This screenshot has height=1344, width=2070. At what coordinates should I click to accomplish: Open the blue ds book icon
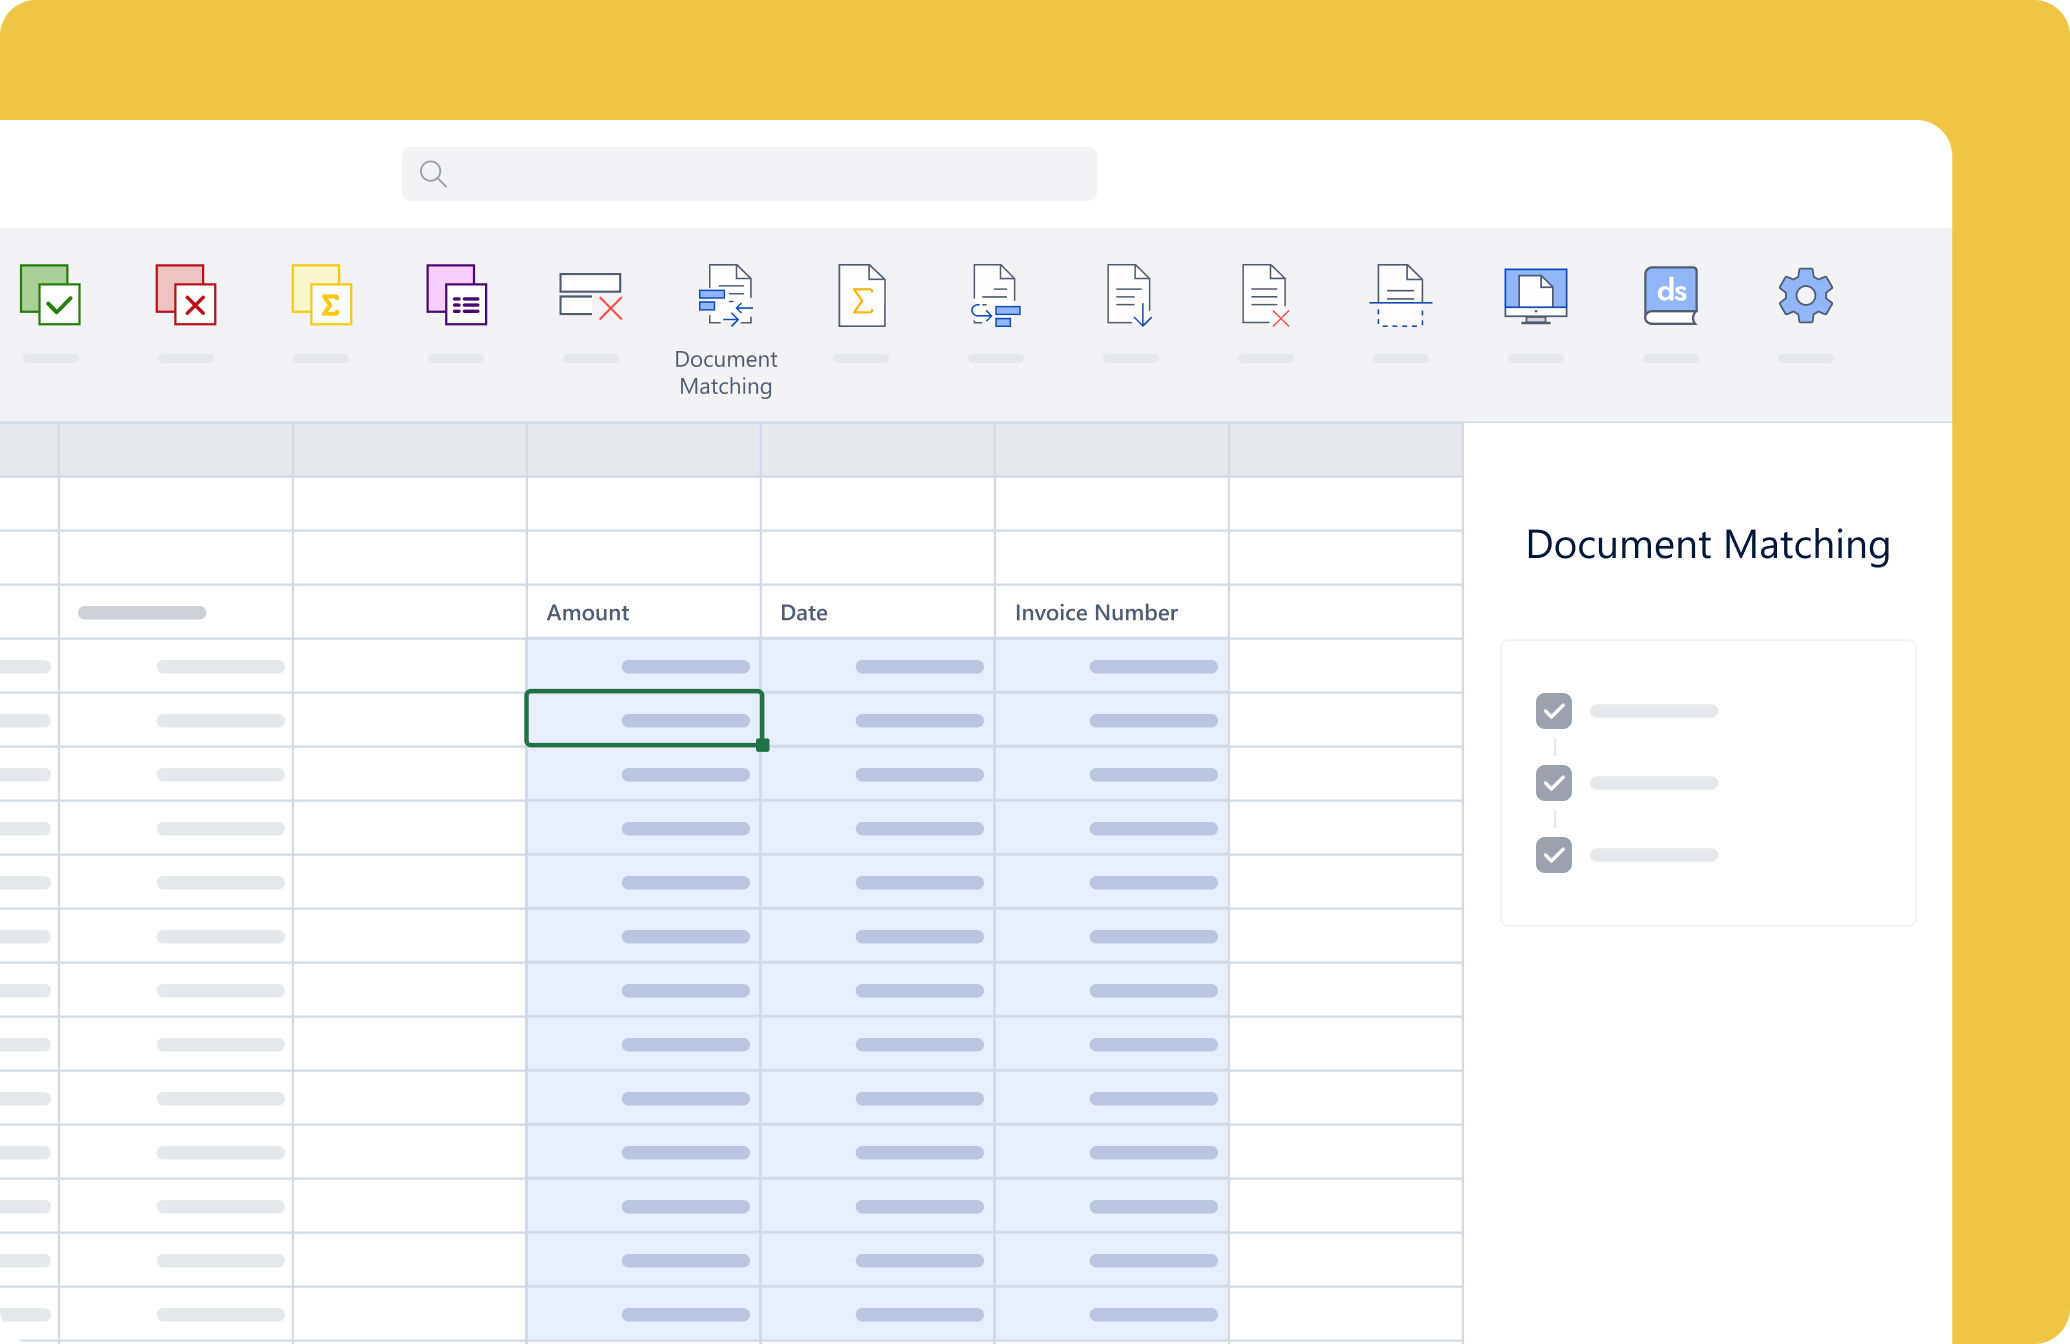[x=1670, y=296]
